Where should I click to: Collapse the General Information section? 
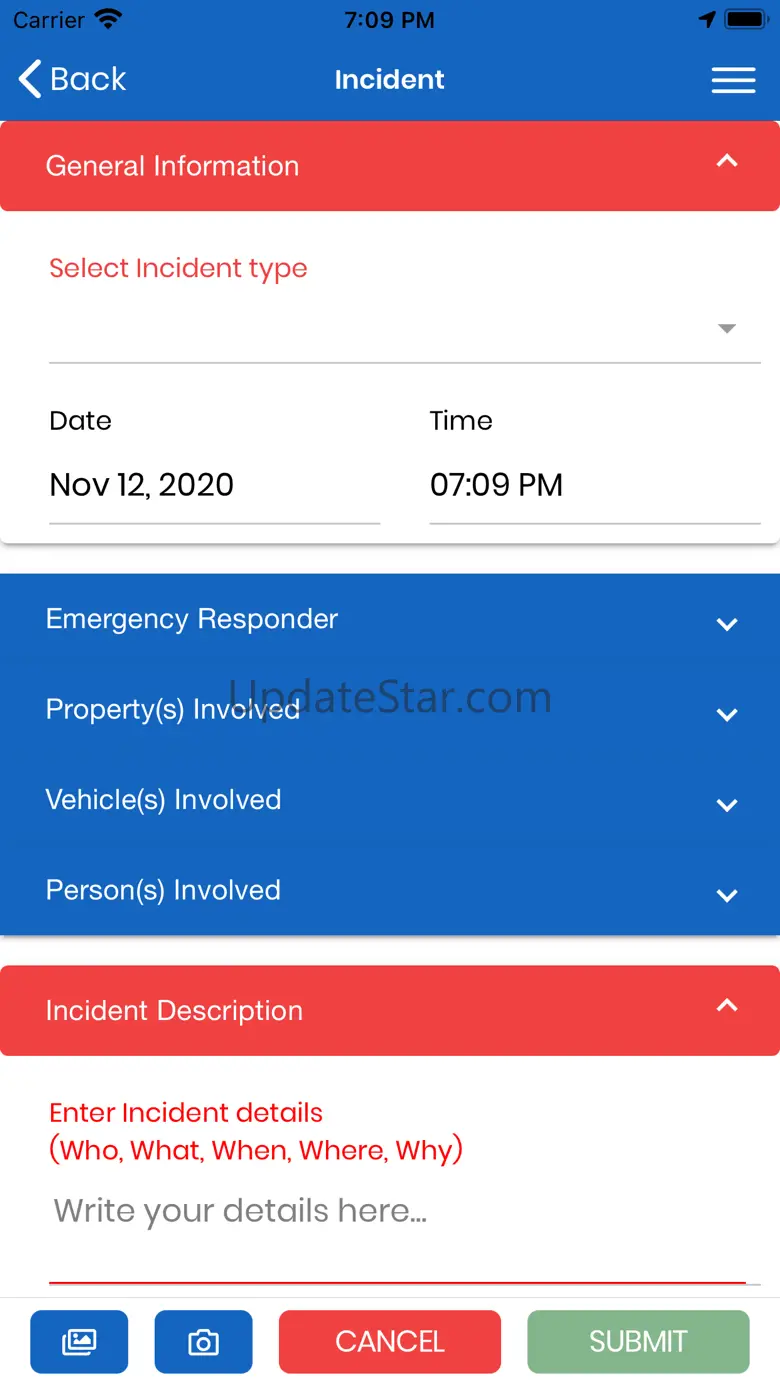click(727, 162)
